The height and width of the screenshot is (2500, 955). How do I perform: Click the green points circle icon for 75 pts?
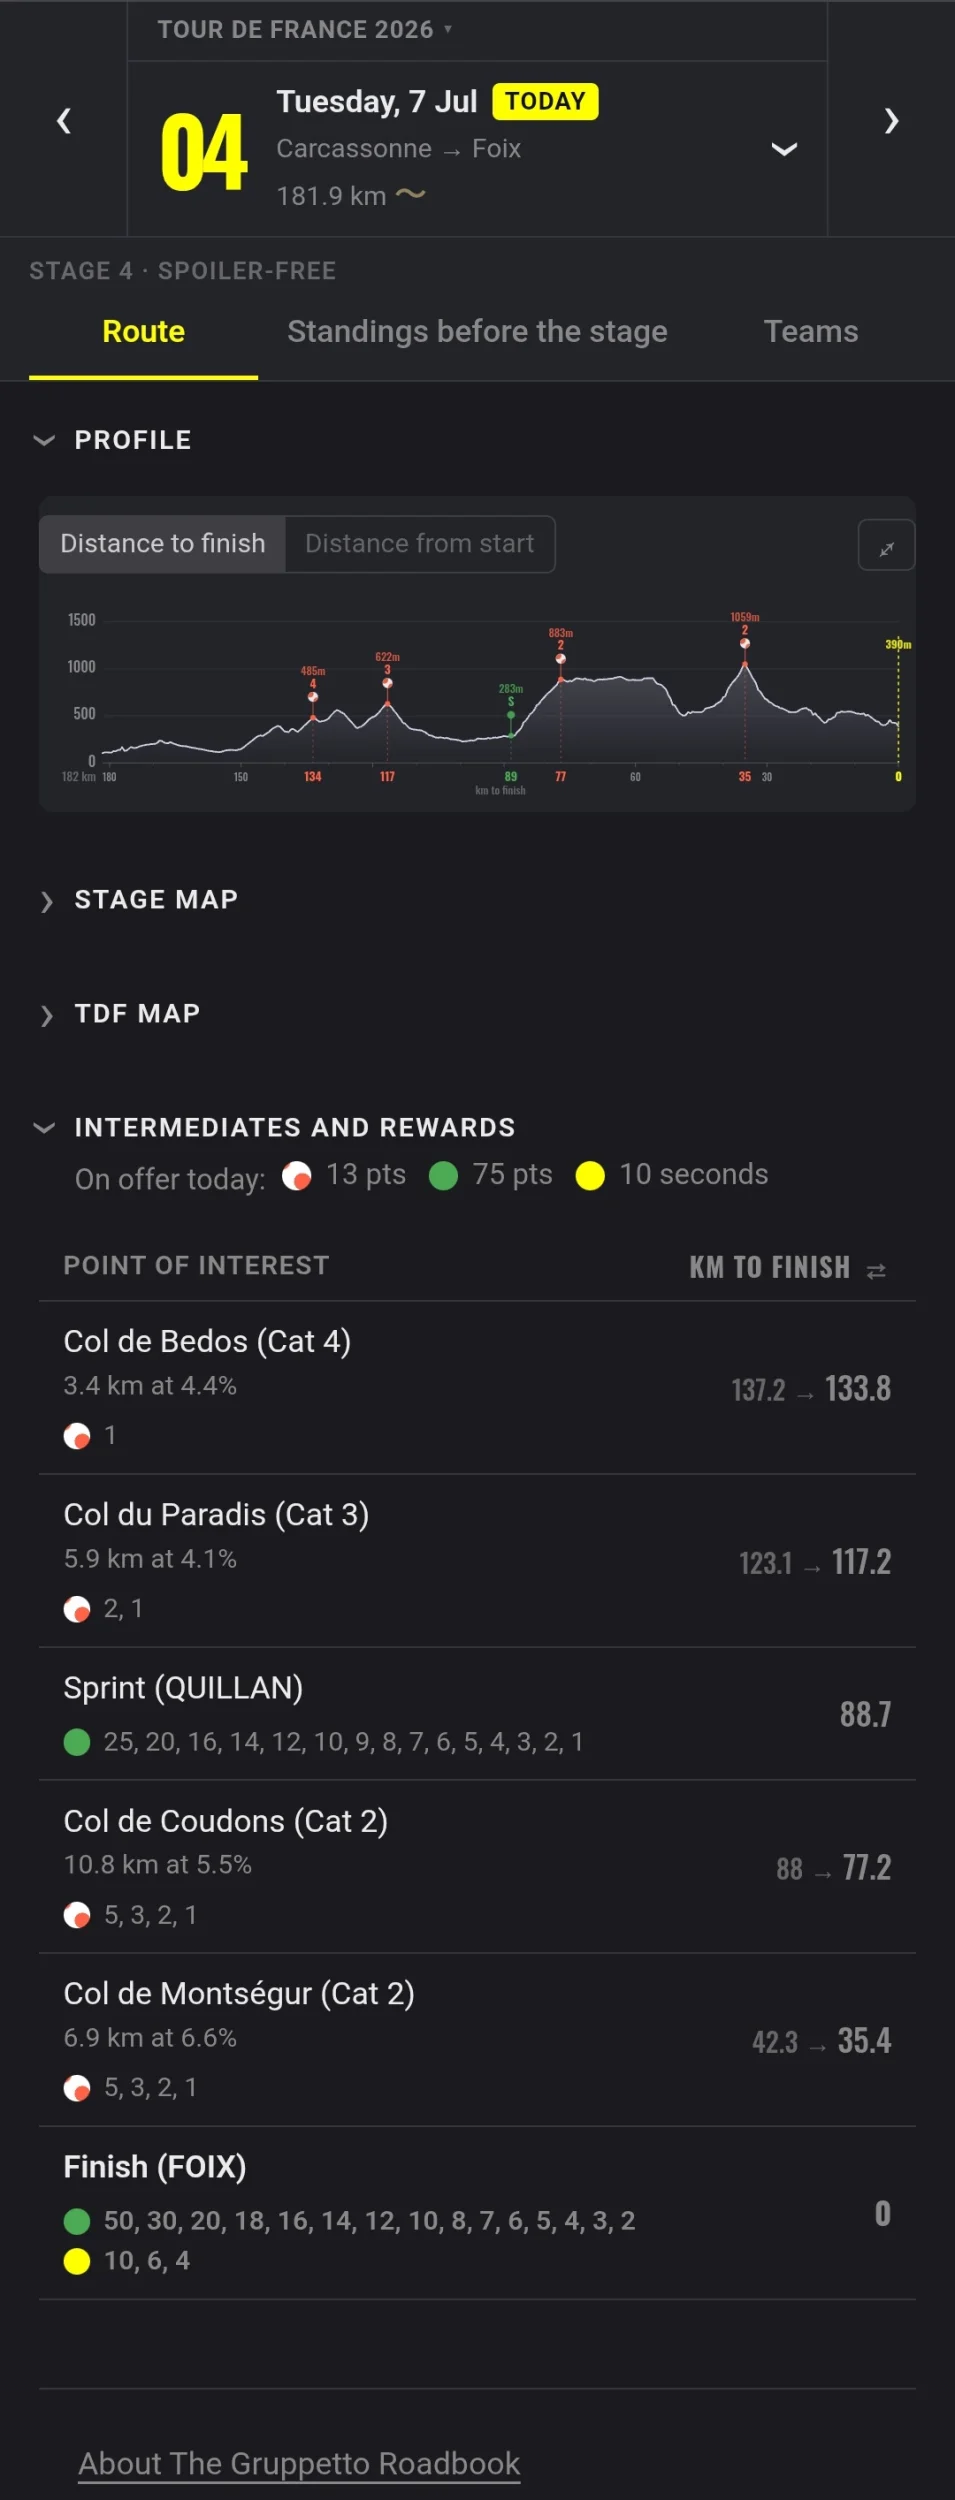443,1176
